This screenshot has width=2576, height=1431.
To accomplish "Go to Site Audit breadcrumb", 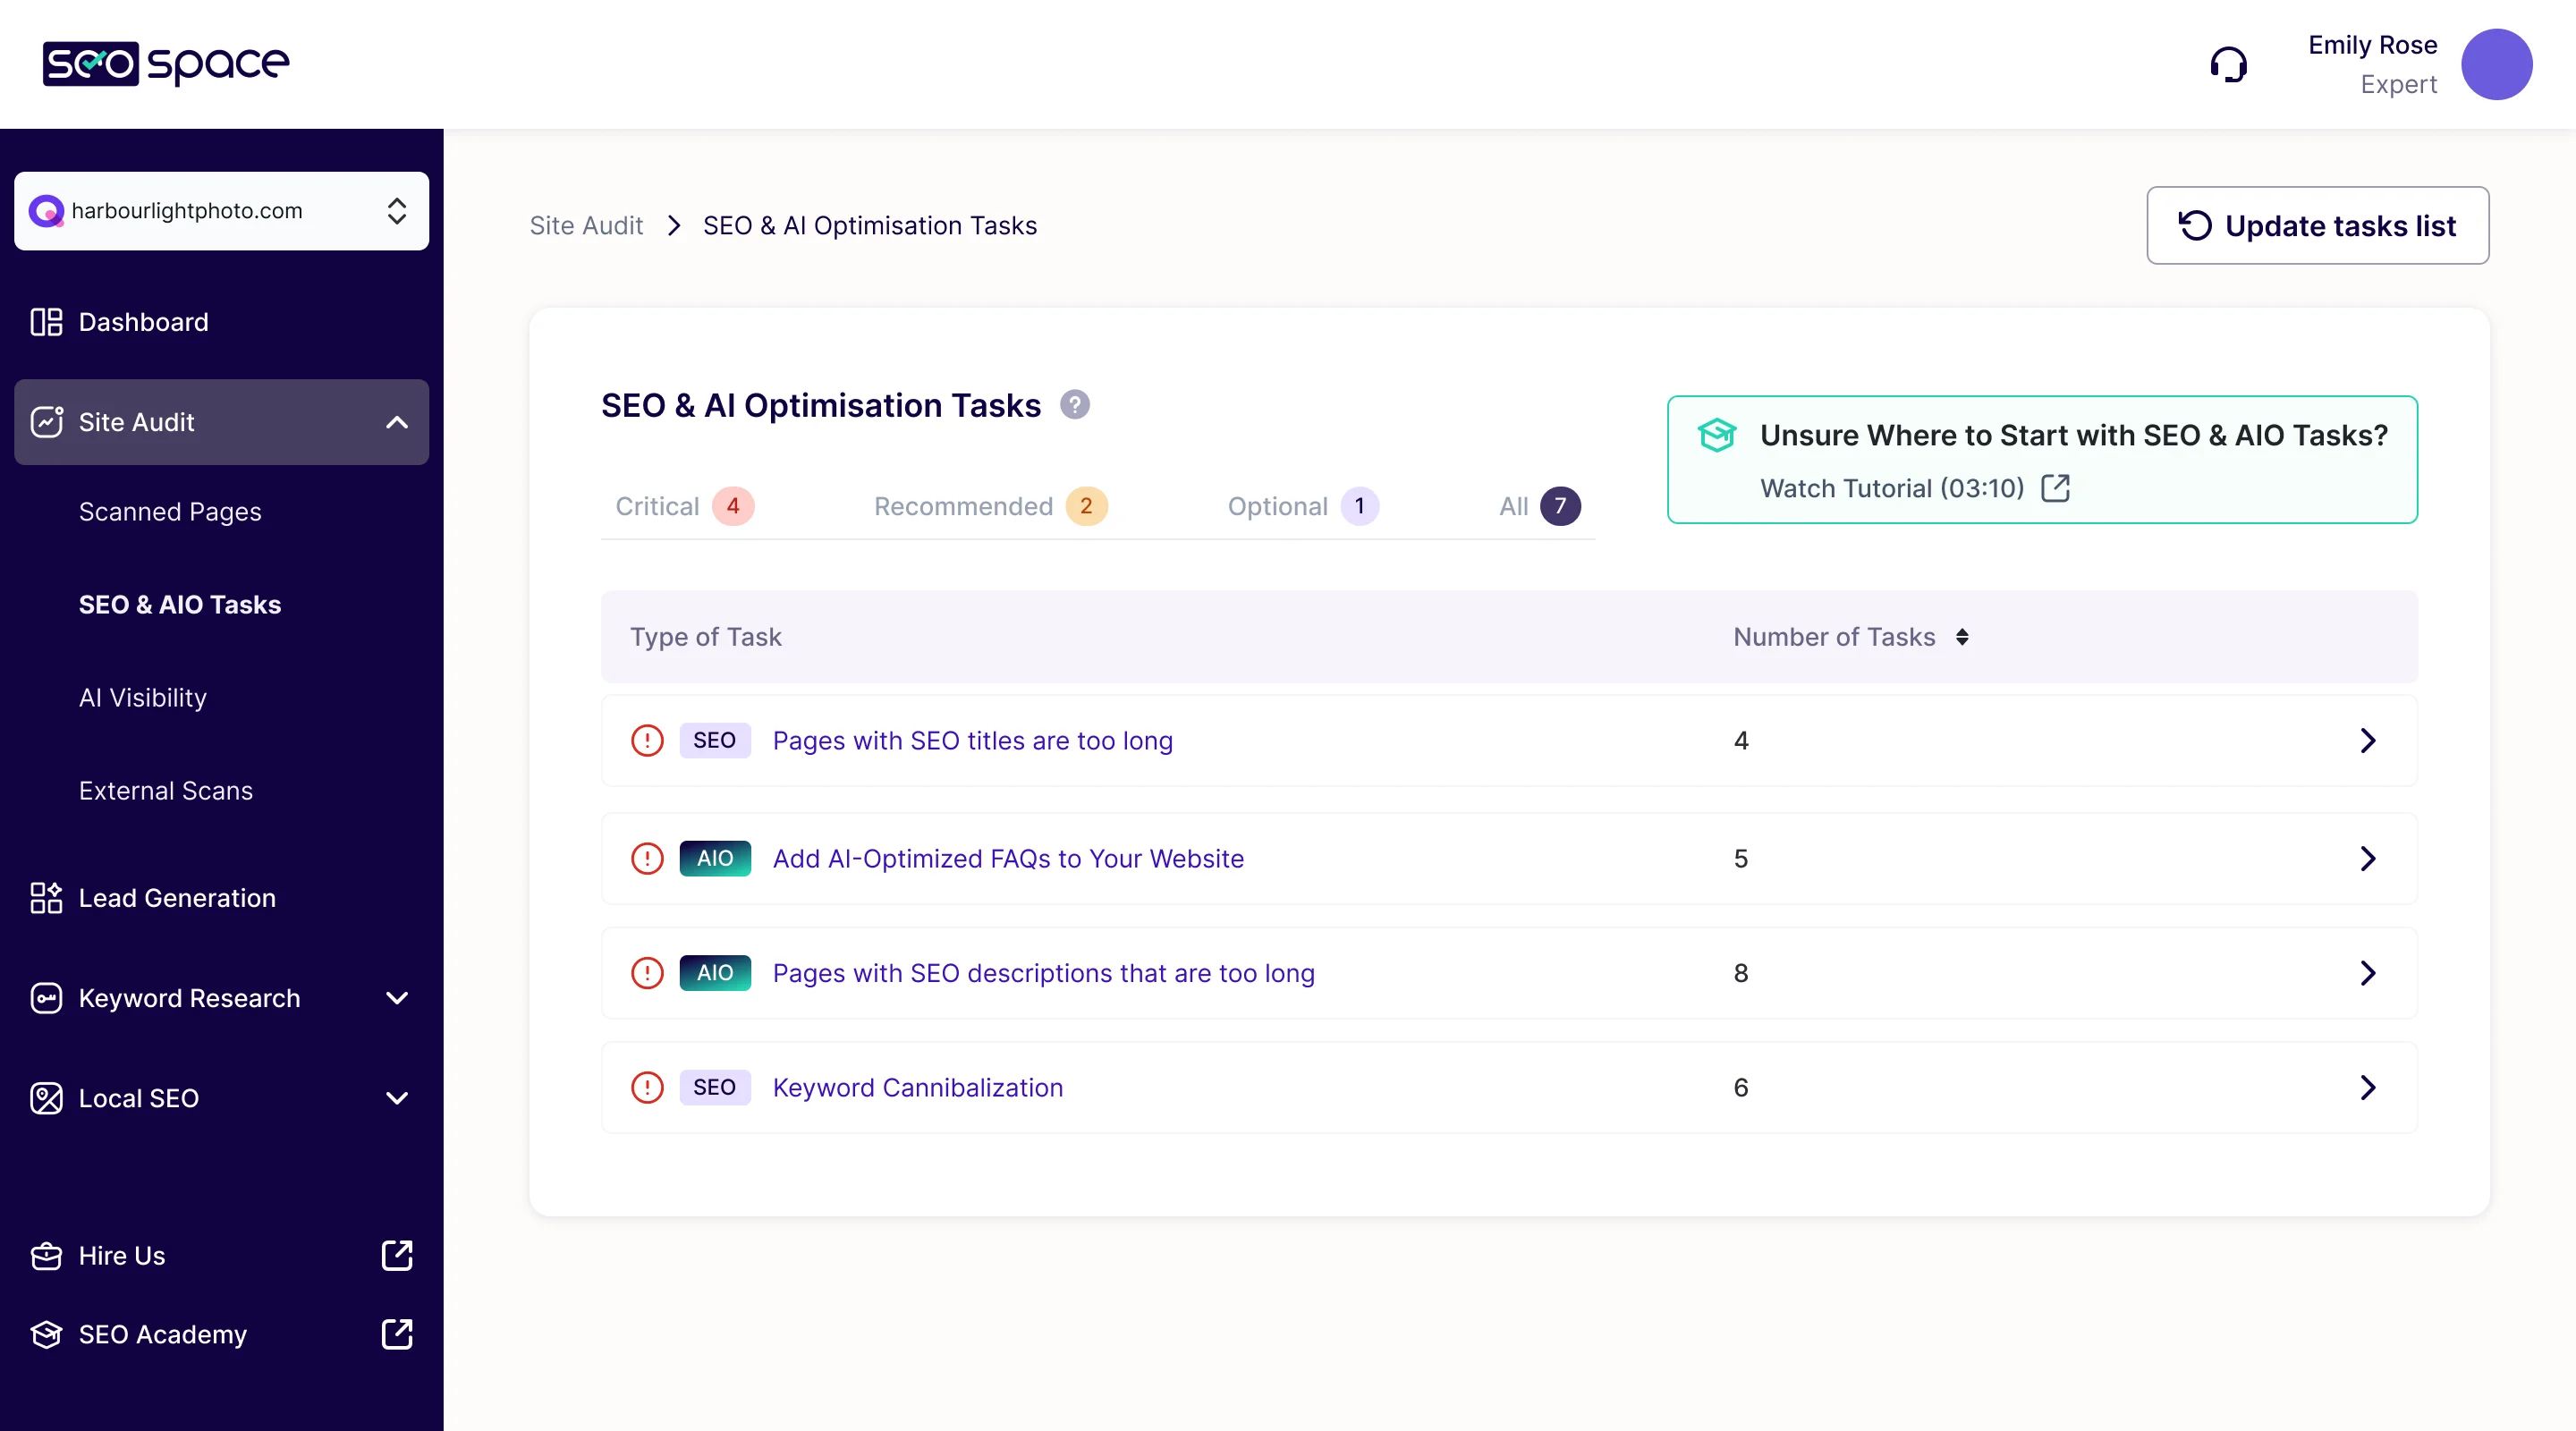I will 586,226.
